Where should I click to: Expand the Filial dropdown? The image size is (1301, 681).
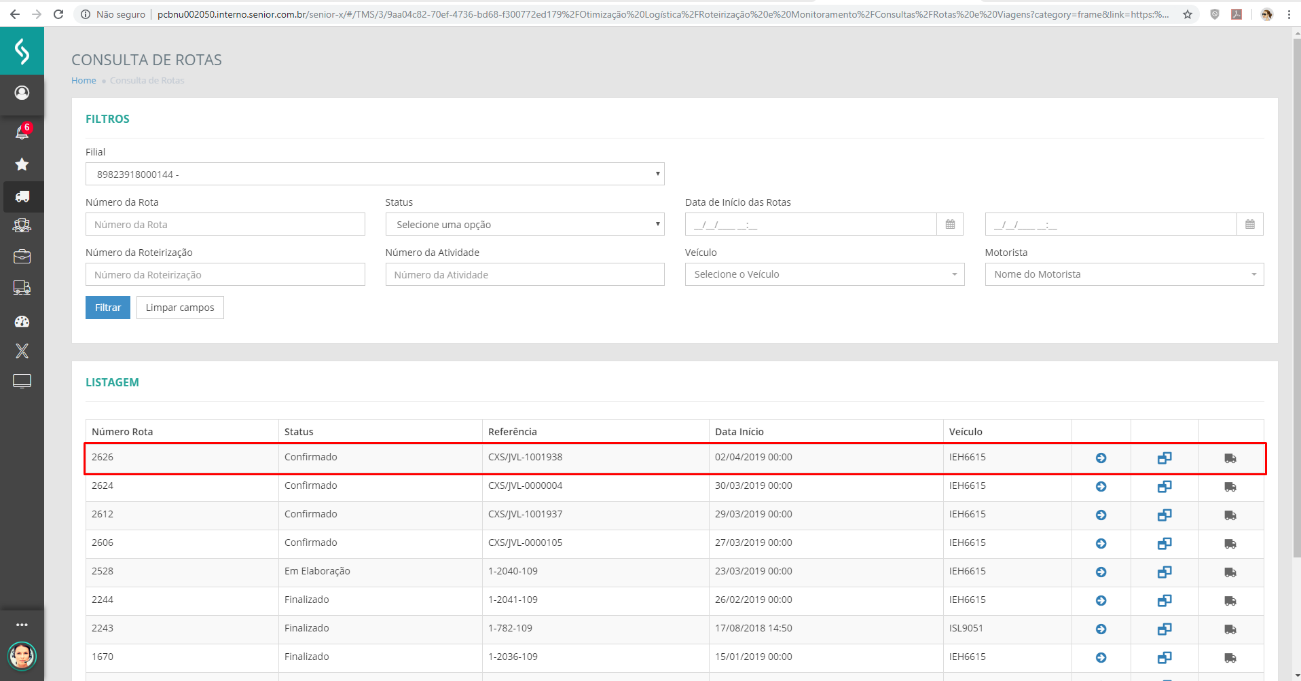(375, 175)
